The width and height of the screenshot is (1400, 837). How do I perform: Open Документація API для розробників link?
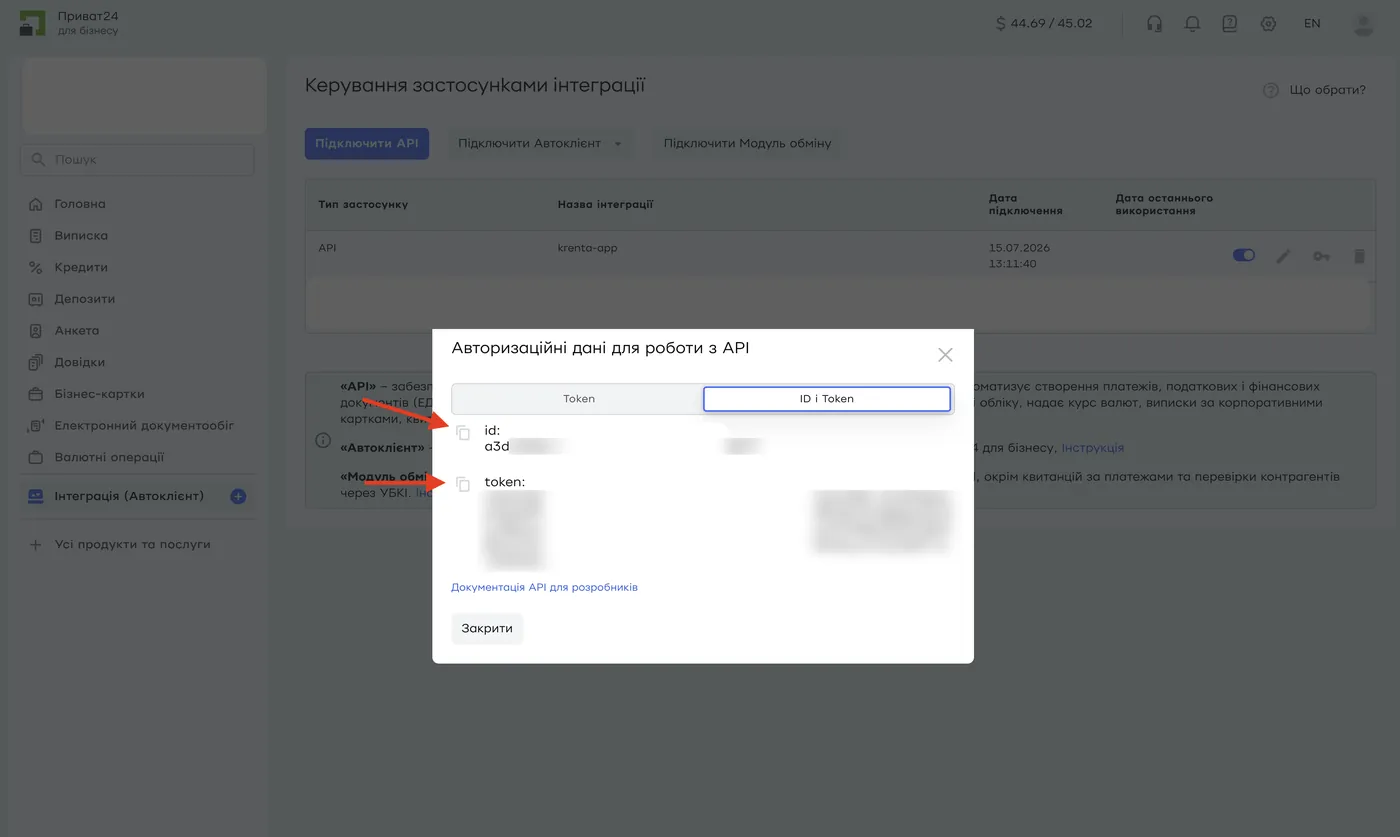pos(544,587)
